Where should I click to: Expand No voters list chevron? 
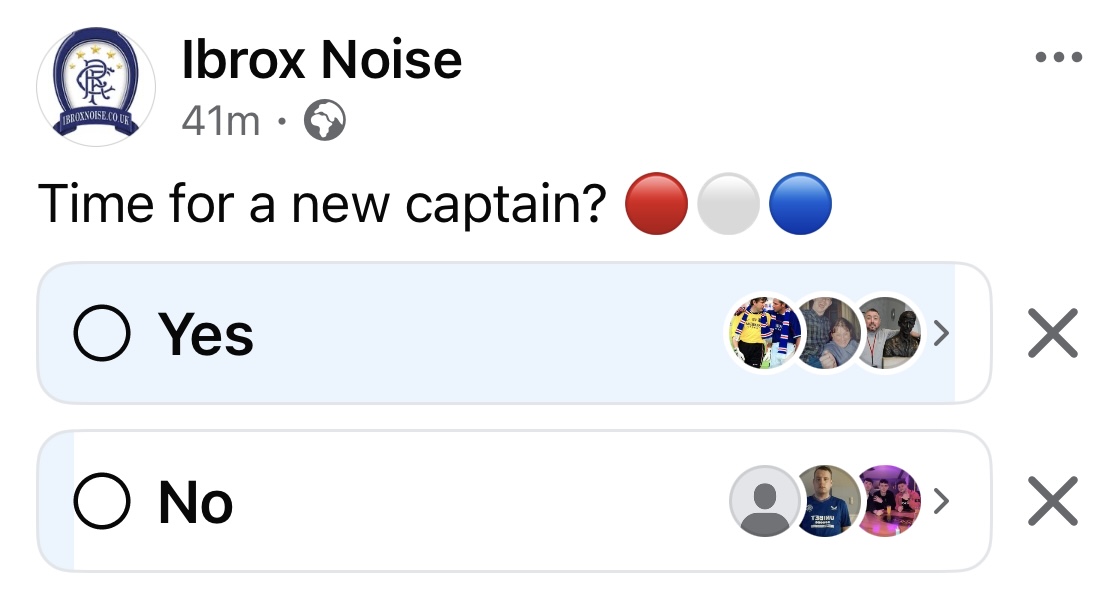941,501
